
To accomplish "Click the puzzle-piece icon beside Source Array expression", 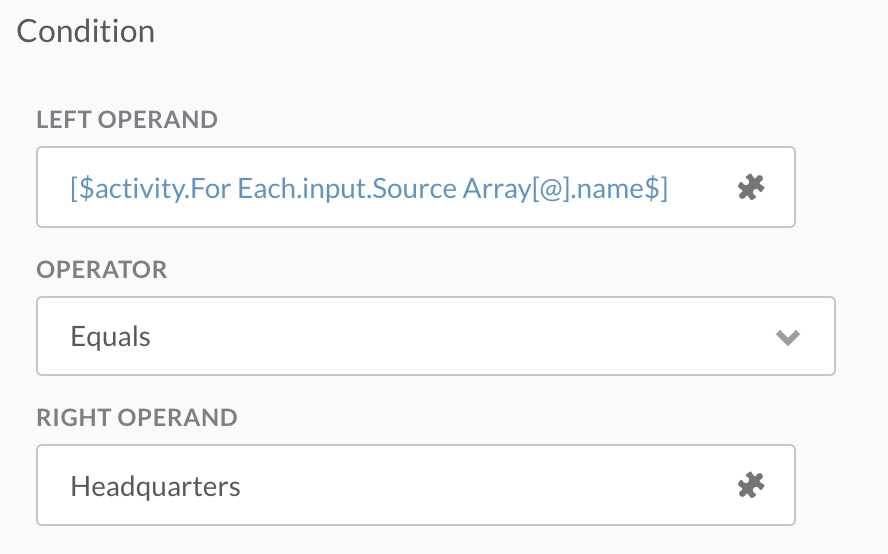I will (x=751, y=187).
